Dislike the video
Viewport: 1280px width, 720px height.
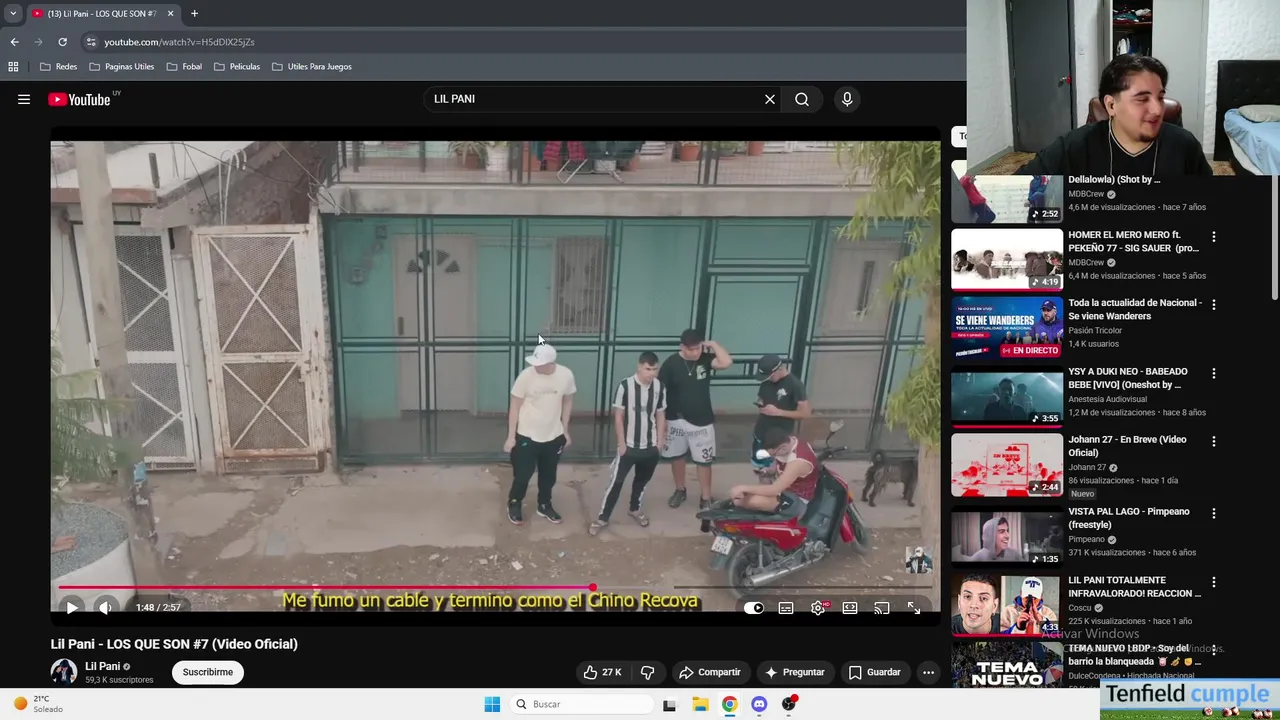click(647, 672)
